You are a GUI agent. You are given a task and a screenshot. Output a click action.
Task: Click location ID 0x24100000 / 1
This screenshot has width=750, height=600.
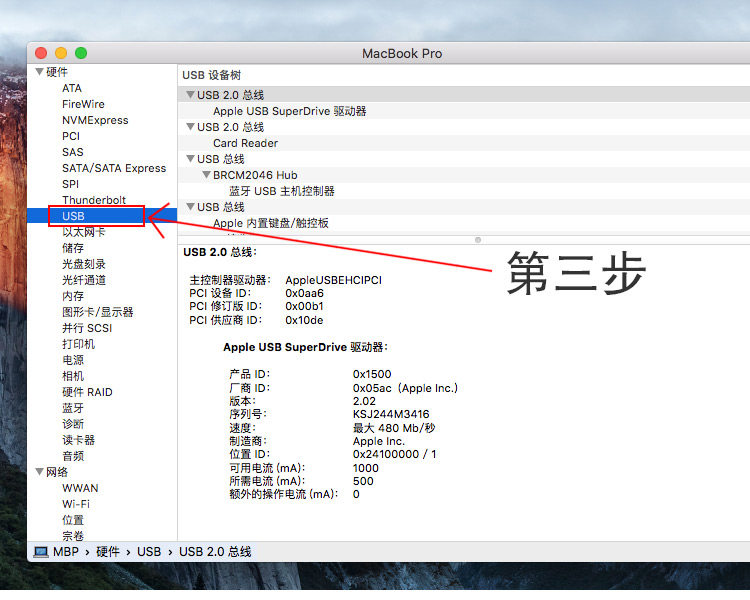click(394, 454)
